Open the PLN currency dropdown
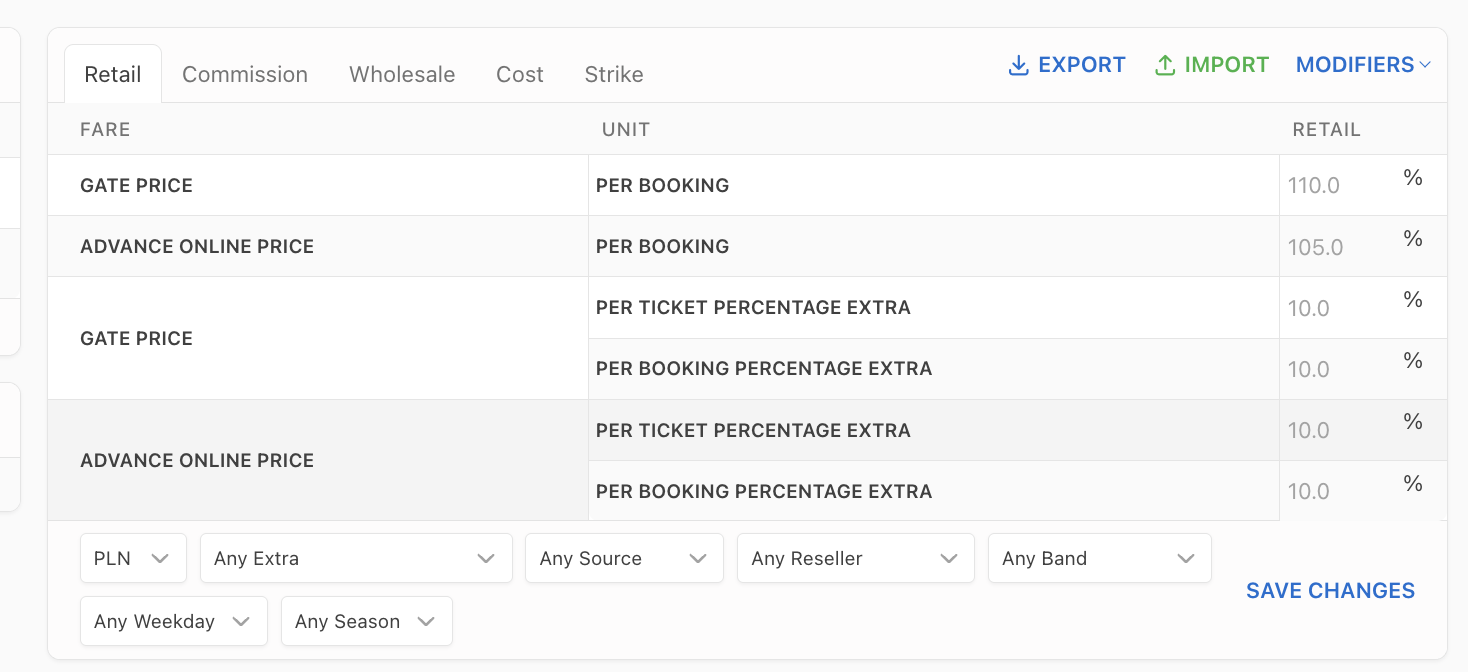Screen dimensions: 1468x672 click(x=133, y=558)
